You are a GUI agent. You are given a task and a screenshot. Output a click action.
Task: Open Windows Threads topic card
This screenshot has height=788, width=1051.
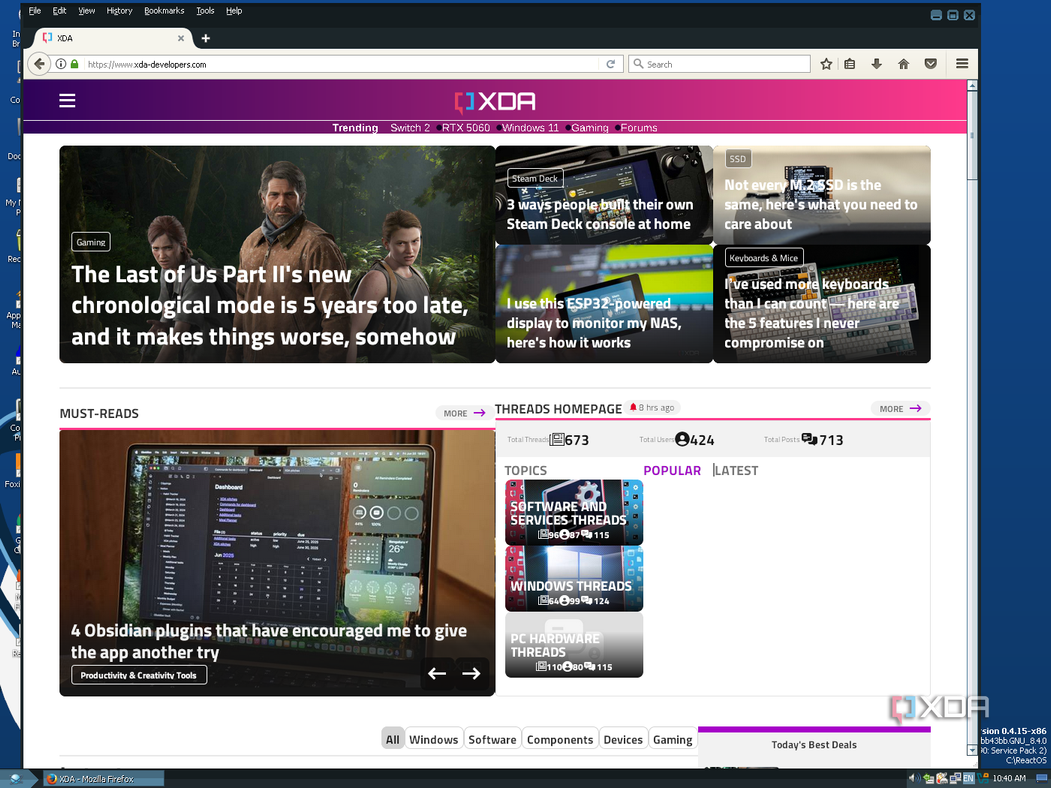[x=574, y=578]
